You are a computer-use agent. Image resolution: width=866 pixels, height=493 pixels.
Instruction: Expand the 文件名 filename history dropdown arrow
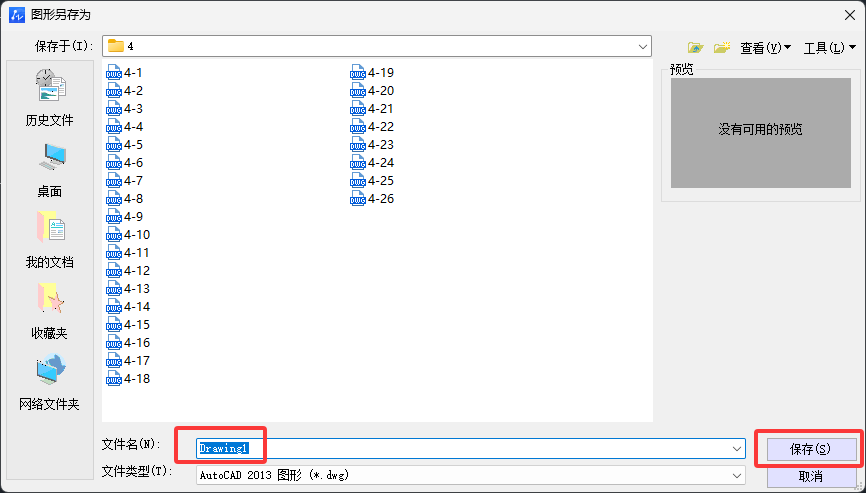point(737,448)
